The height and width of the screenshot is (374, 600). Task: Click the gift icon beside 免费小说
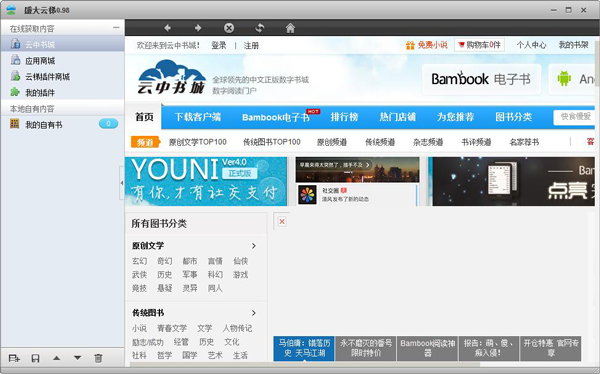tap(410, 45)
